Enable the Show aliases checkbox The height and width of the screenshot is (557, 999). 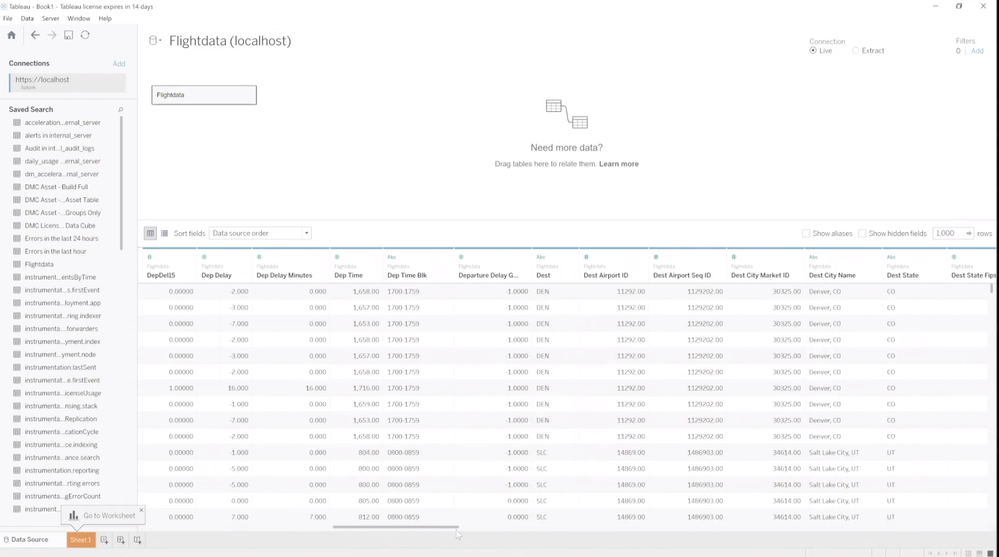(x=806, y=233)
